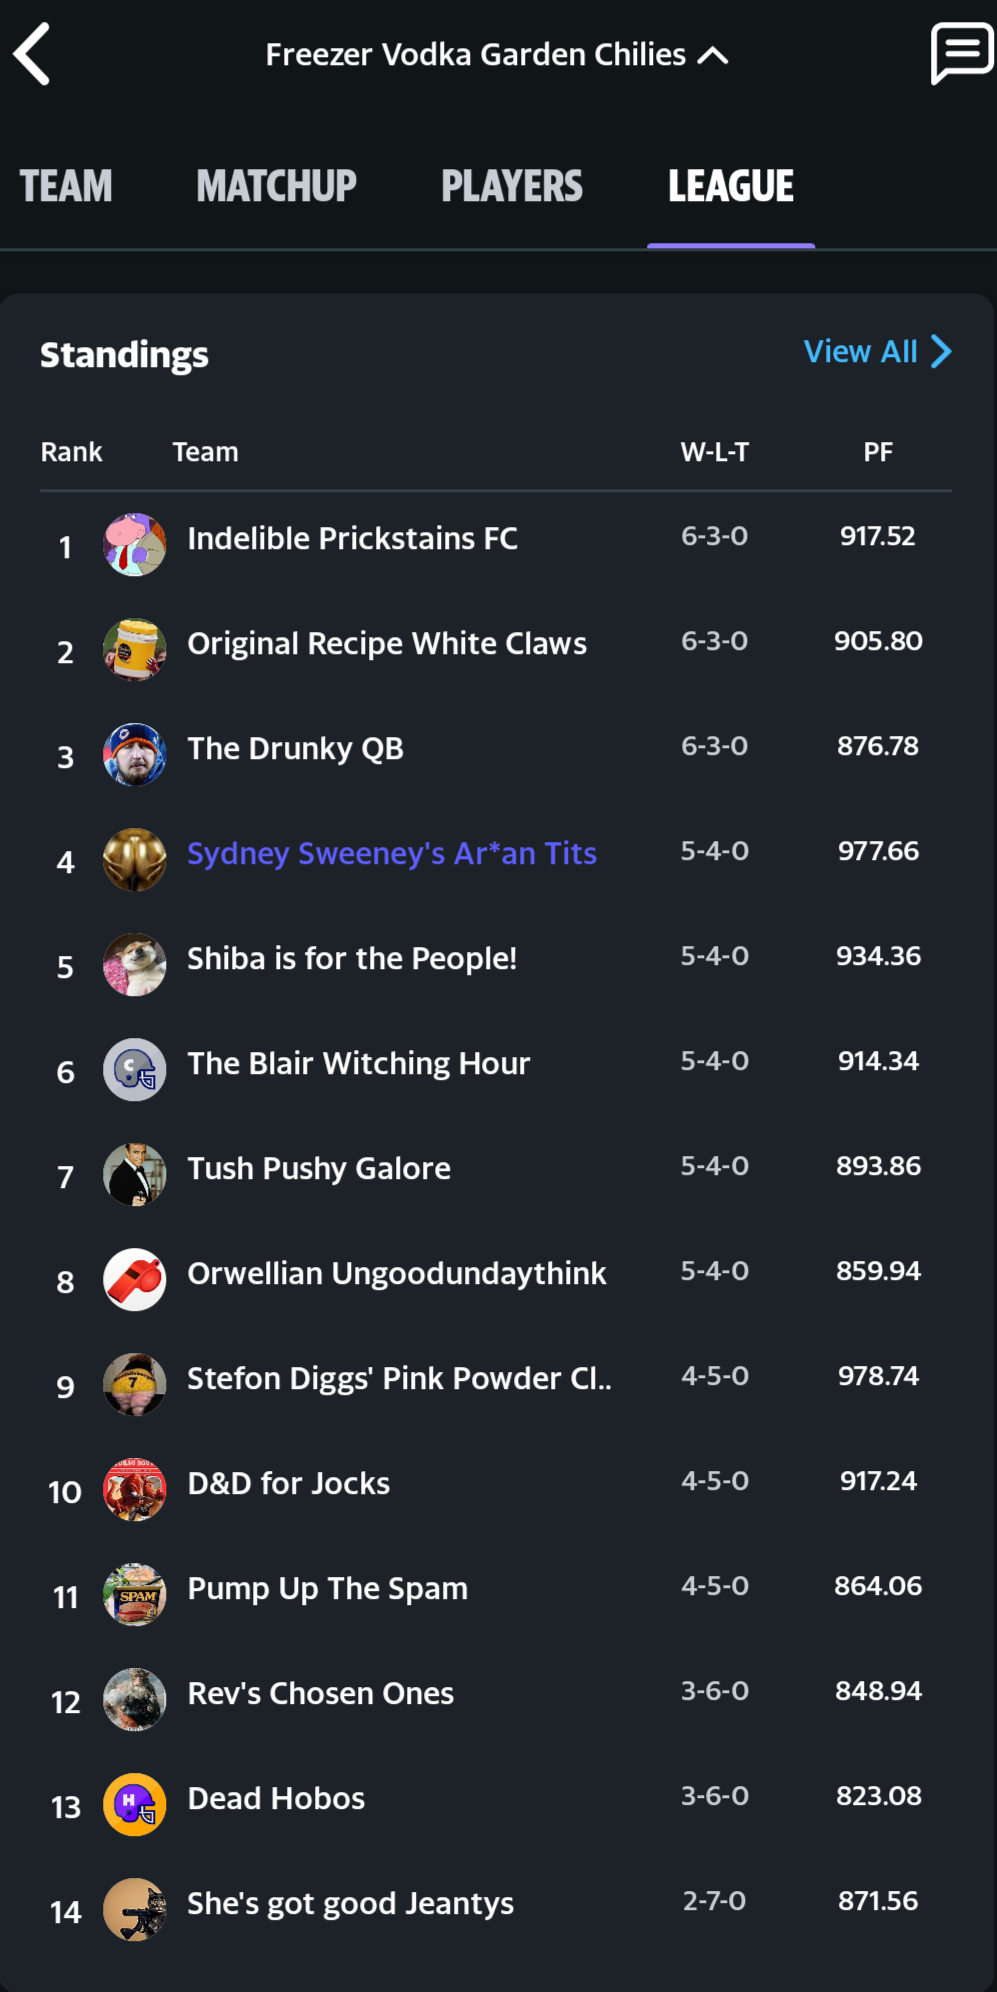Tap Original Recipe White Claws avatar
This screenshot has width=997, height=1992.
point(135,649)
